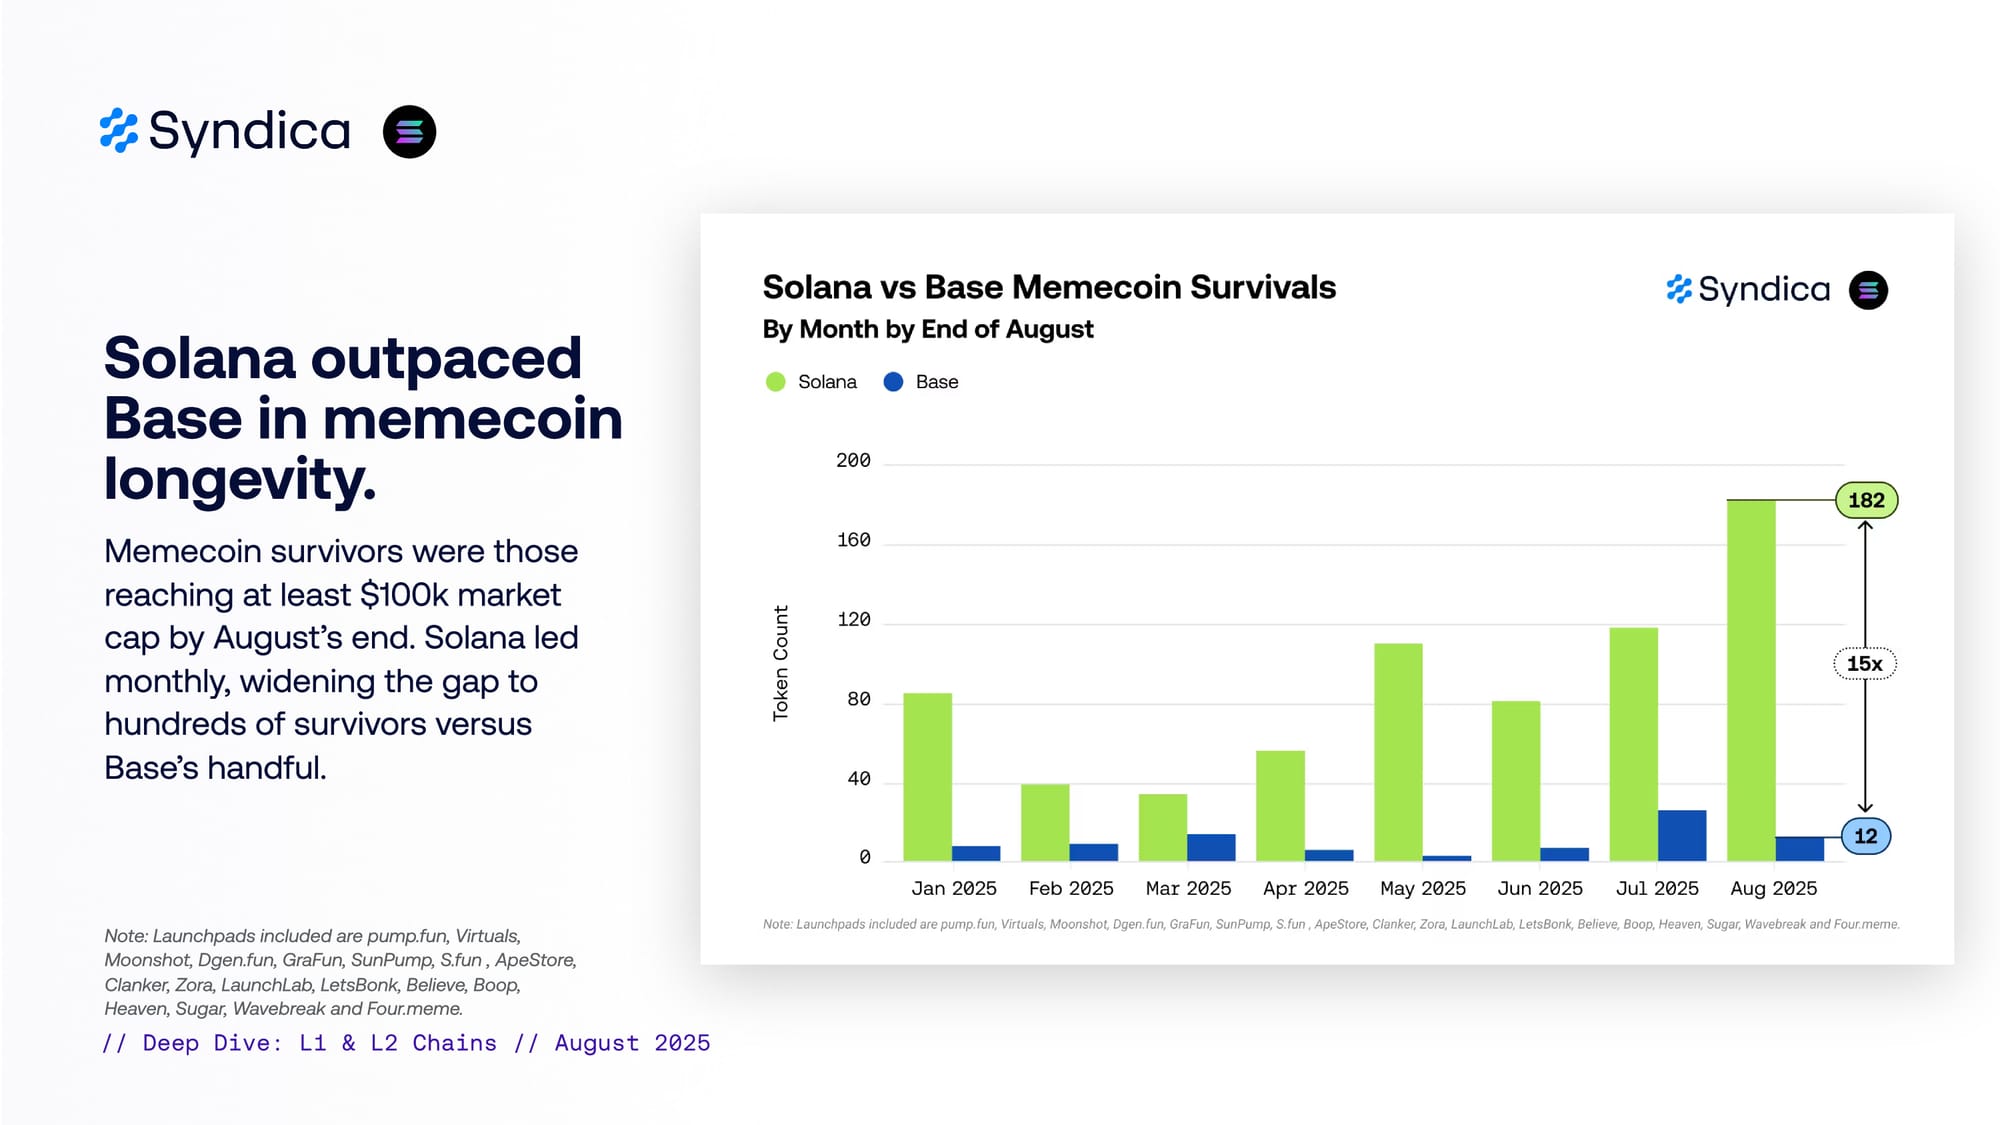Click the 160 y-axis tick label

(x=853, y=541)
